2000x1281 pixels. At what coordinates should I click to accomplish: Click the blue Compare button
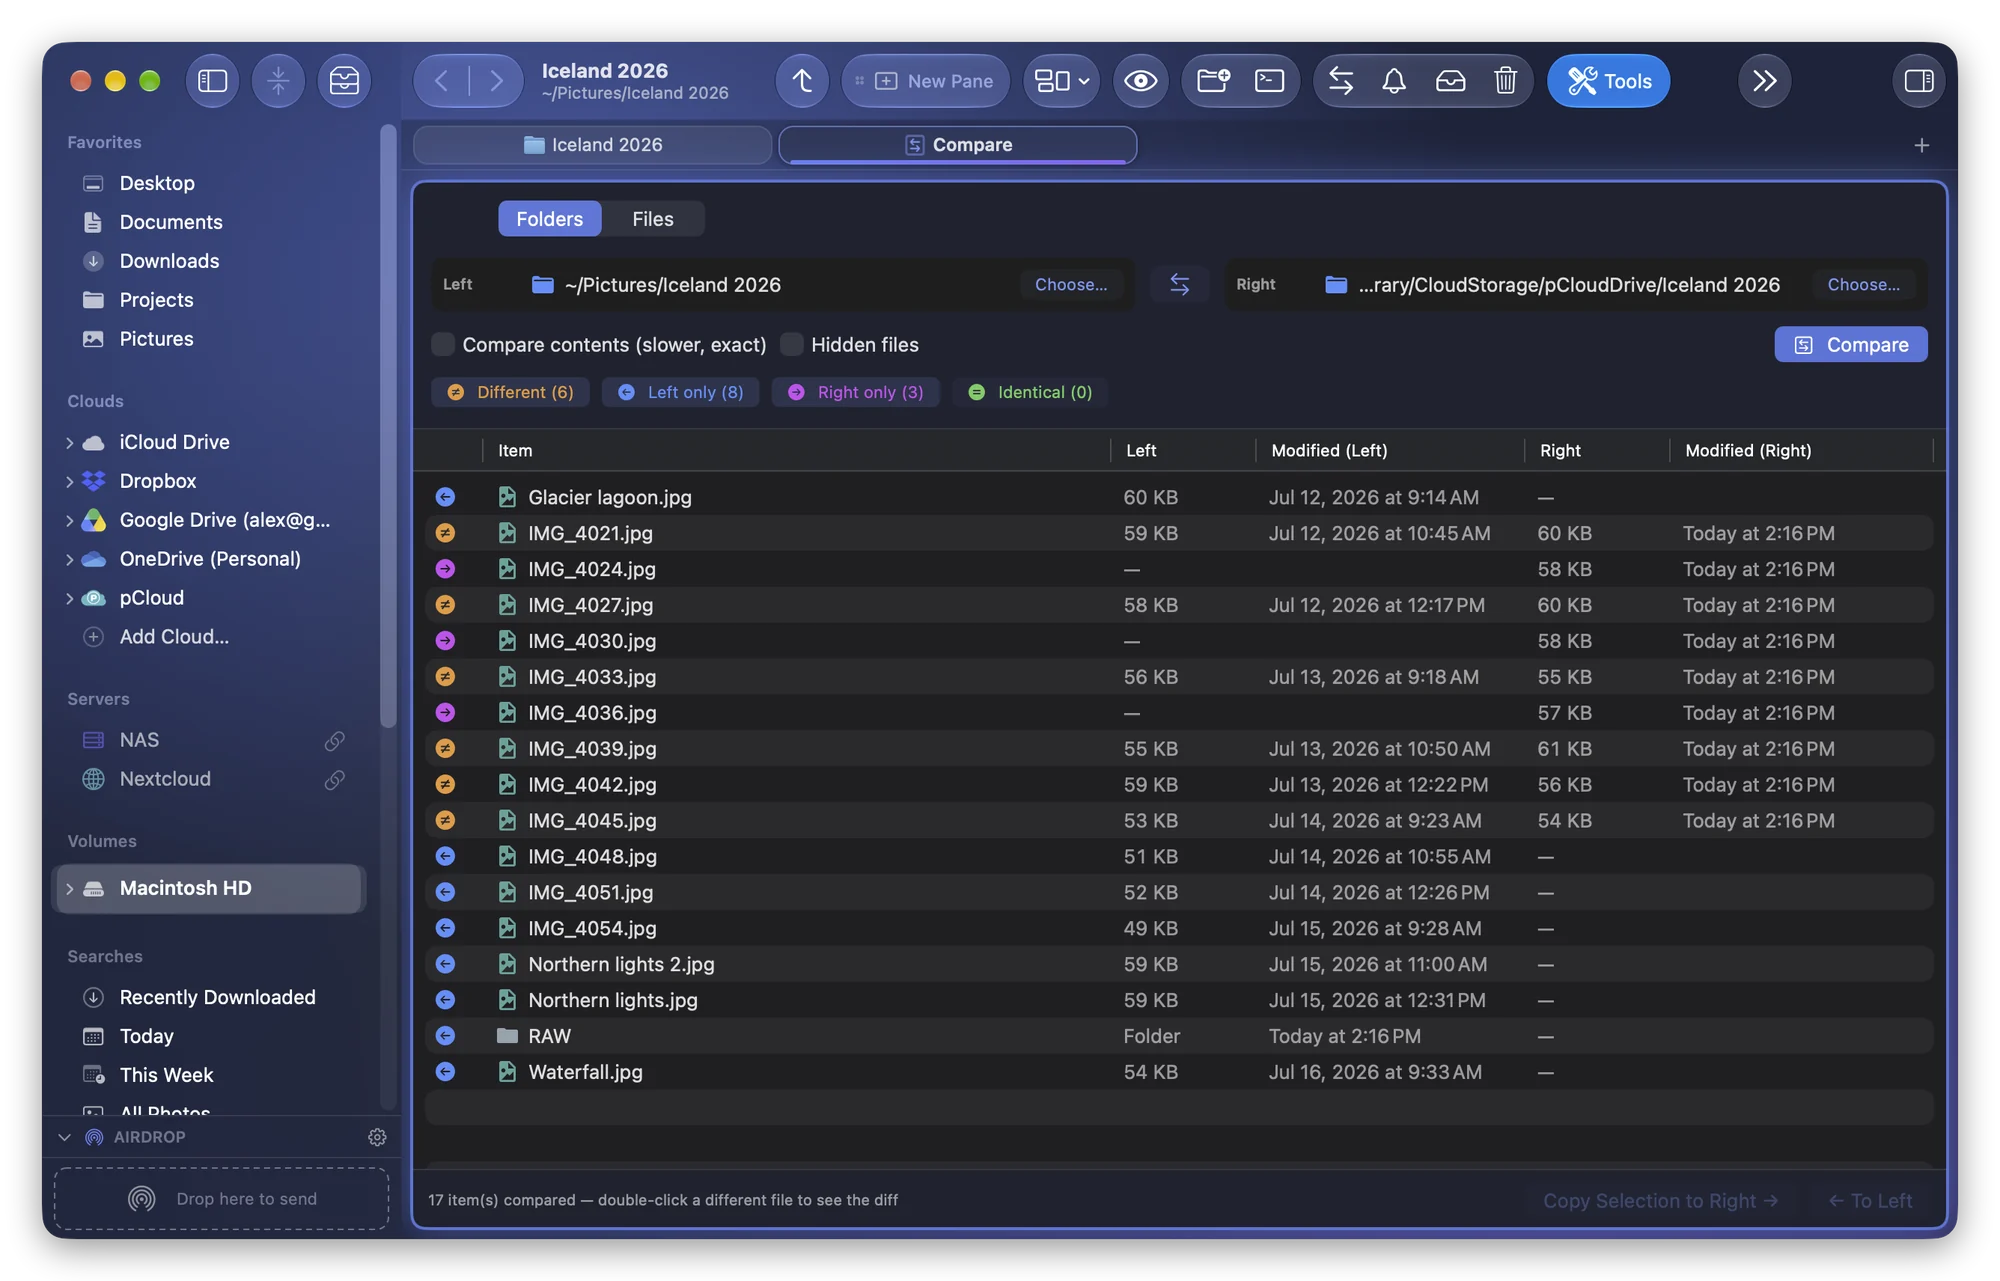coord(1850,345)
